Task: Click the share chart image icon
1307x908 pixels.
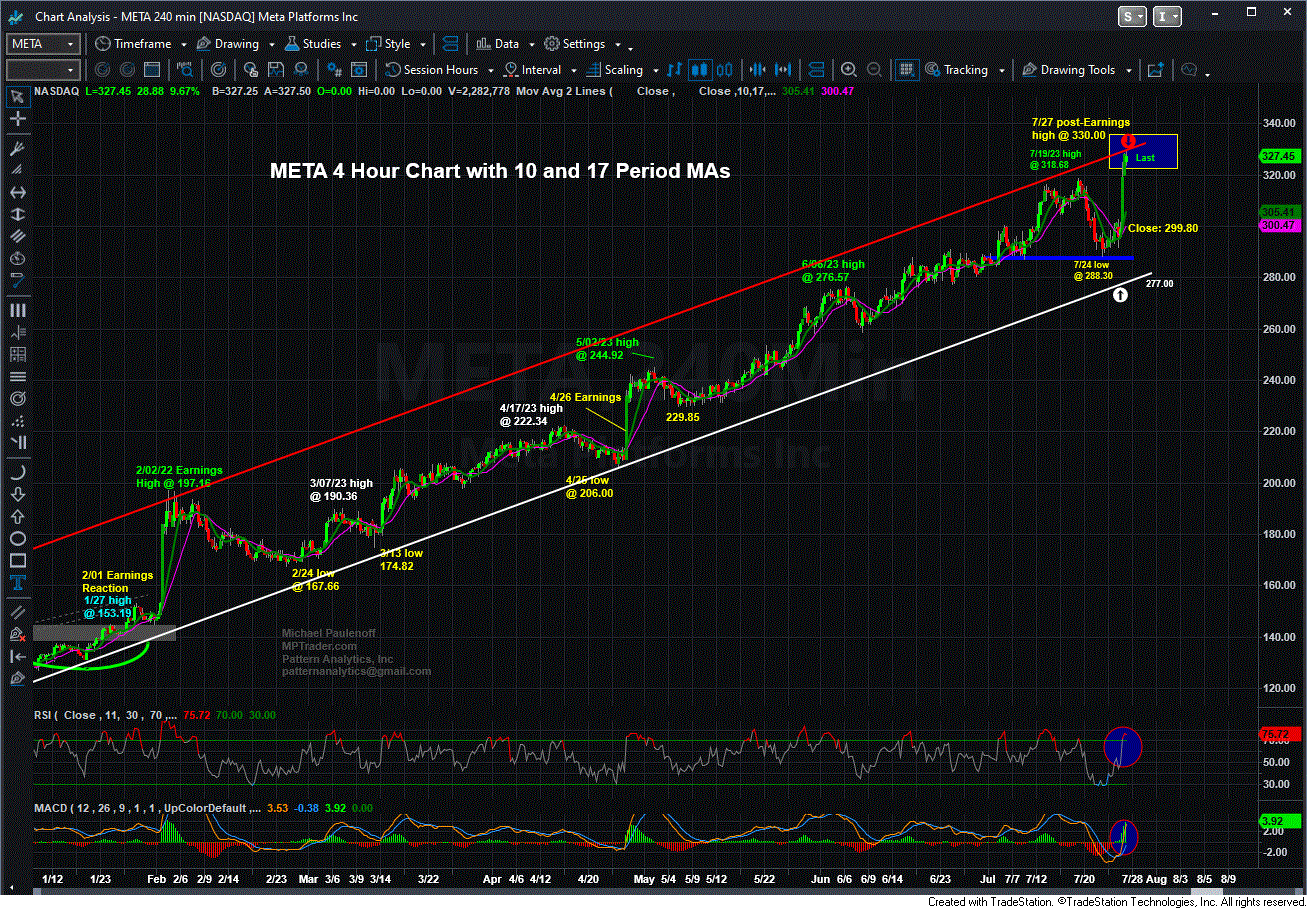Action: point(1155,70)
